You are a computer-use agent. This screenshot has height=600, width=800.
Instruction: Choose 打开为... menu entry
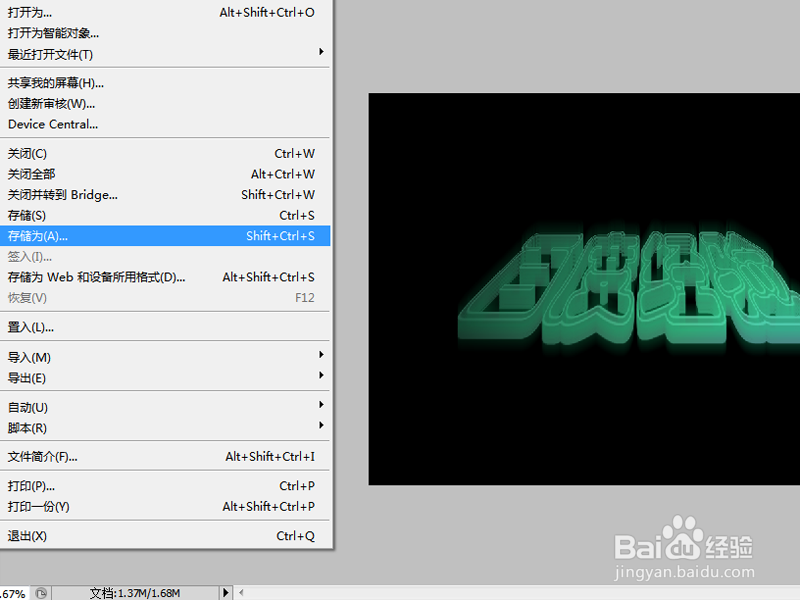165,12
